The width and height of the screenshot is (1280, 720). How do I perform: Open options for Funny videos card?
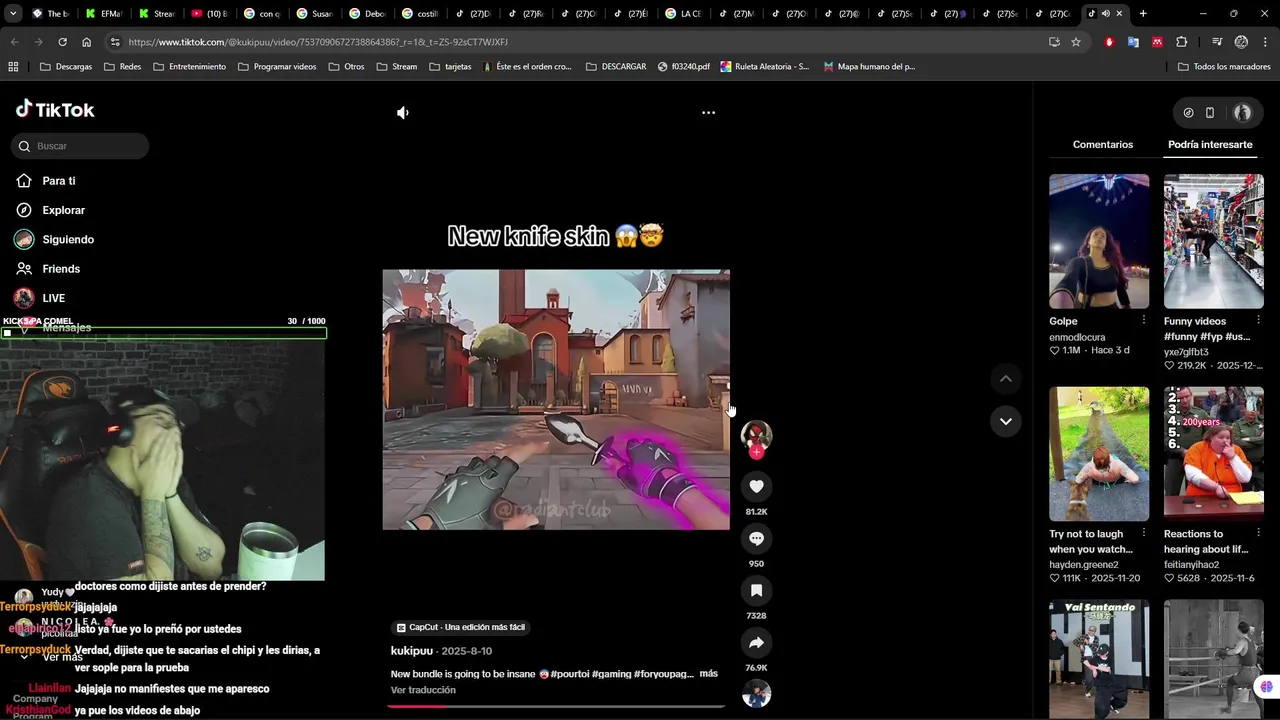[1258, 321]
